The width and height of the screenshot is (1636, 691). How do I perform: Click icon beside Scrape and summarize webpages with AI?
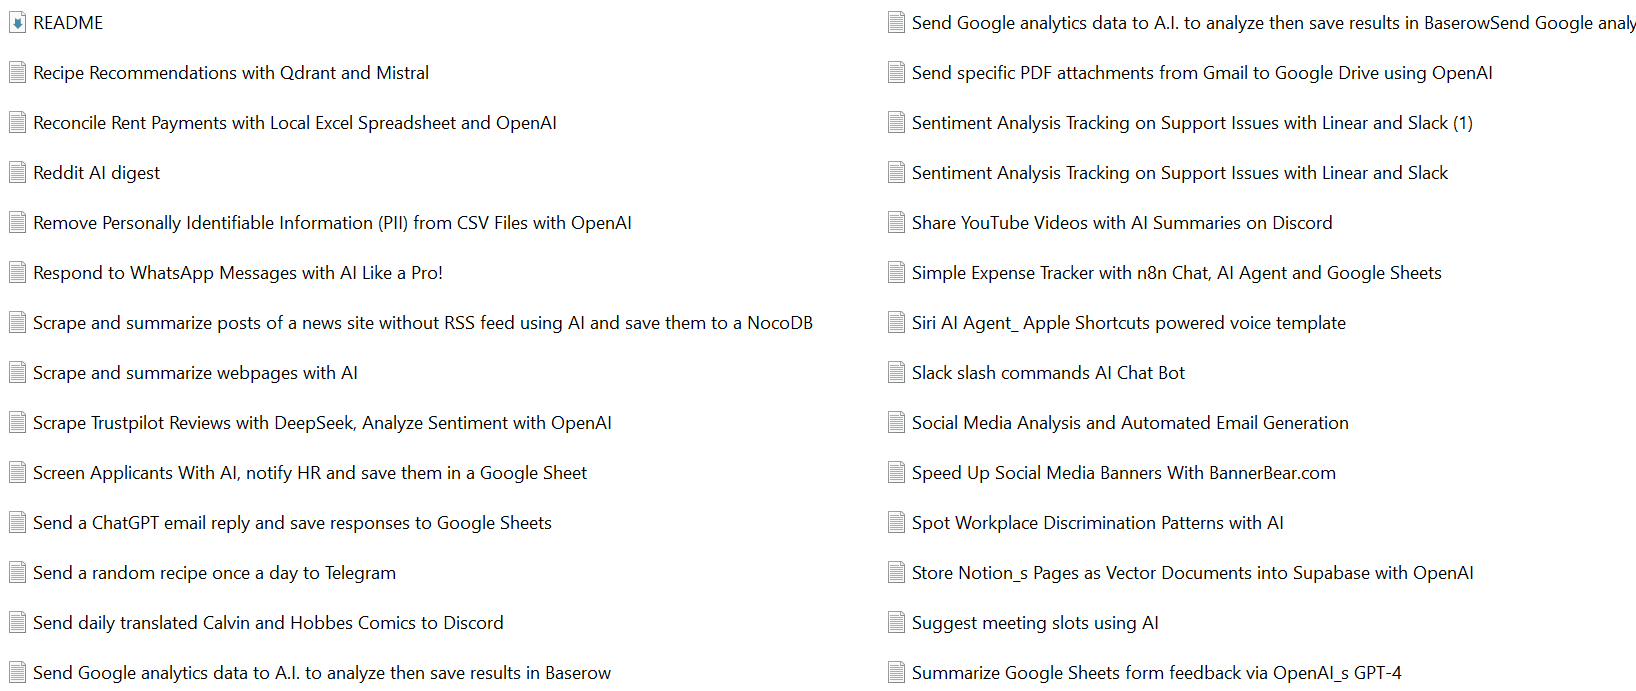[x=17, y=373]
